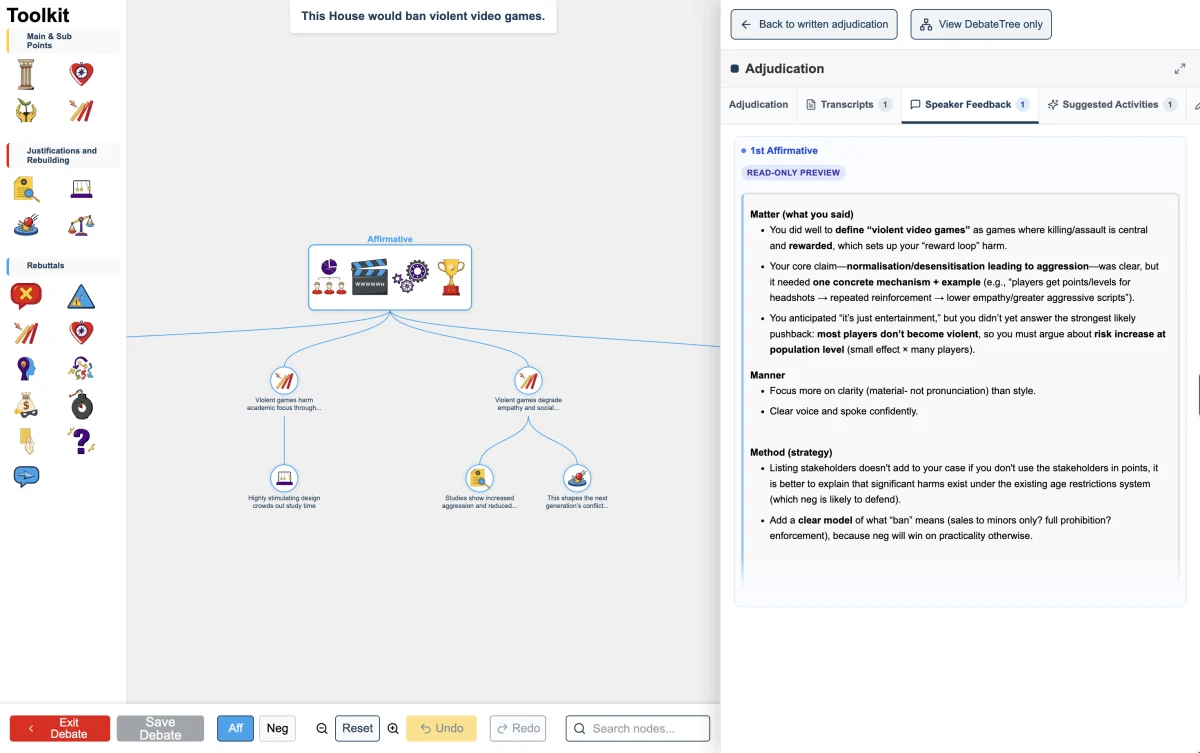Exit the debate
Viewport: 1200px width, 753px height.
click(x=60, y=728)
